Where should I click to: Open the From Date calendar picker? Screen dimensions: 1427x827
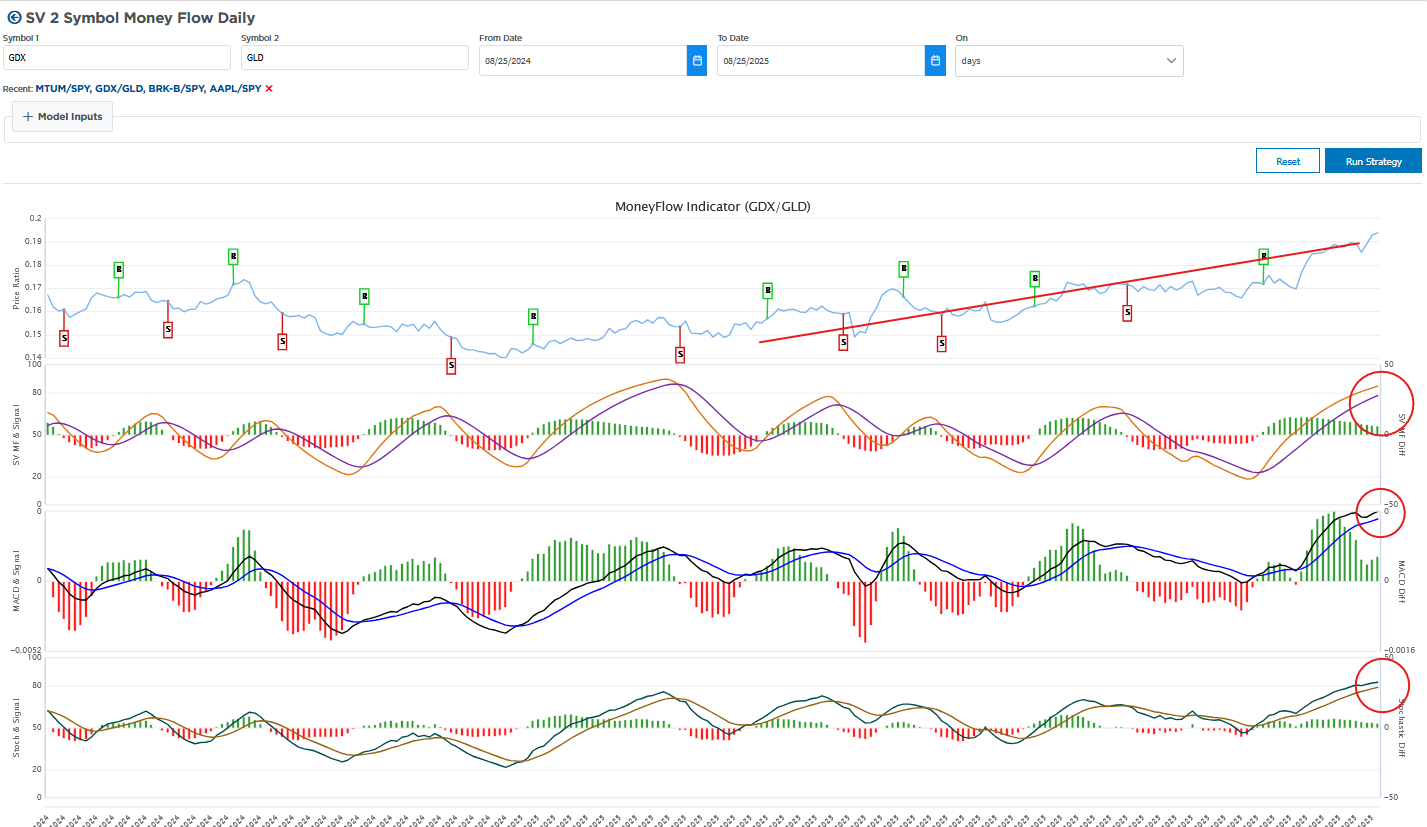click(697, 61)
